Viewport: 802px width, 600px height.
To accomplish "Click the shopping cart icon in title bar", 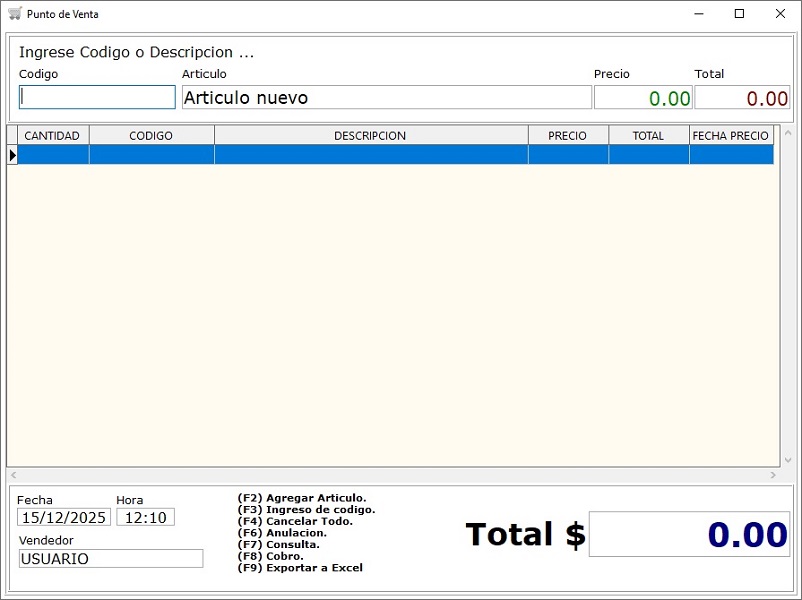I will pyautogui.click(x=14, y=14).
